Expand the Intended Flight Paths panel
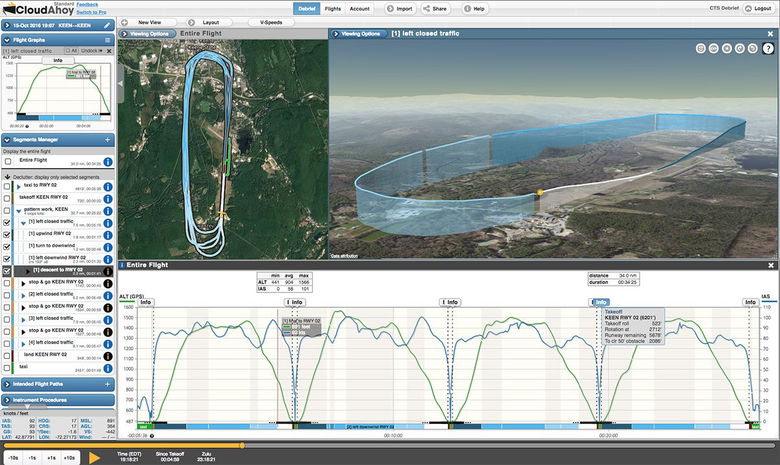The height and width of the screenshot is (465, 780). 7,384
